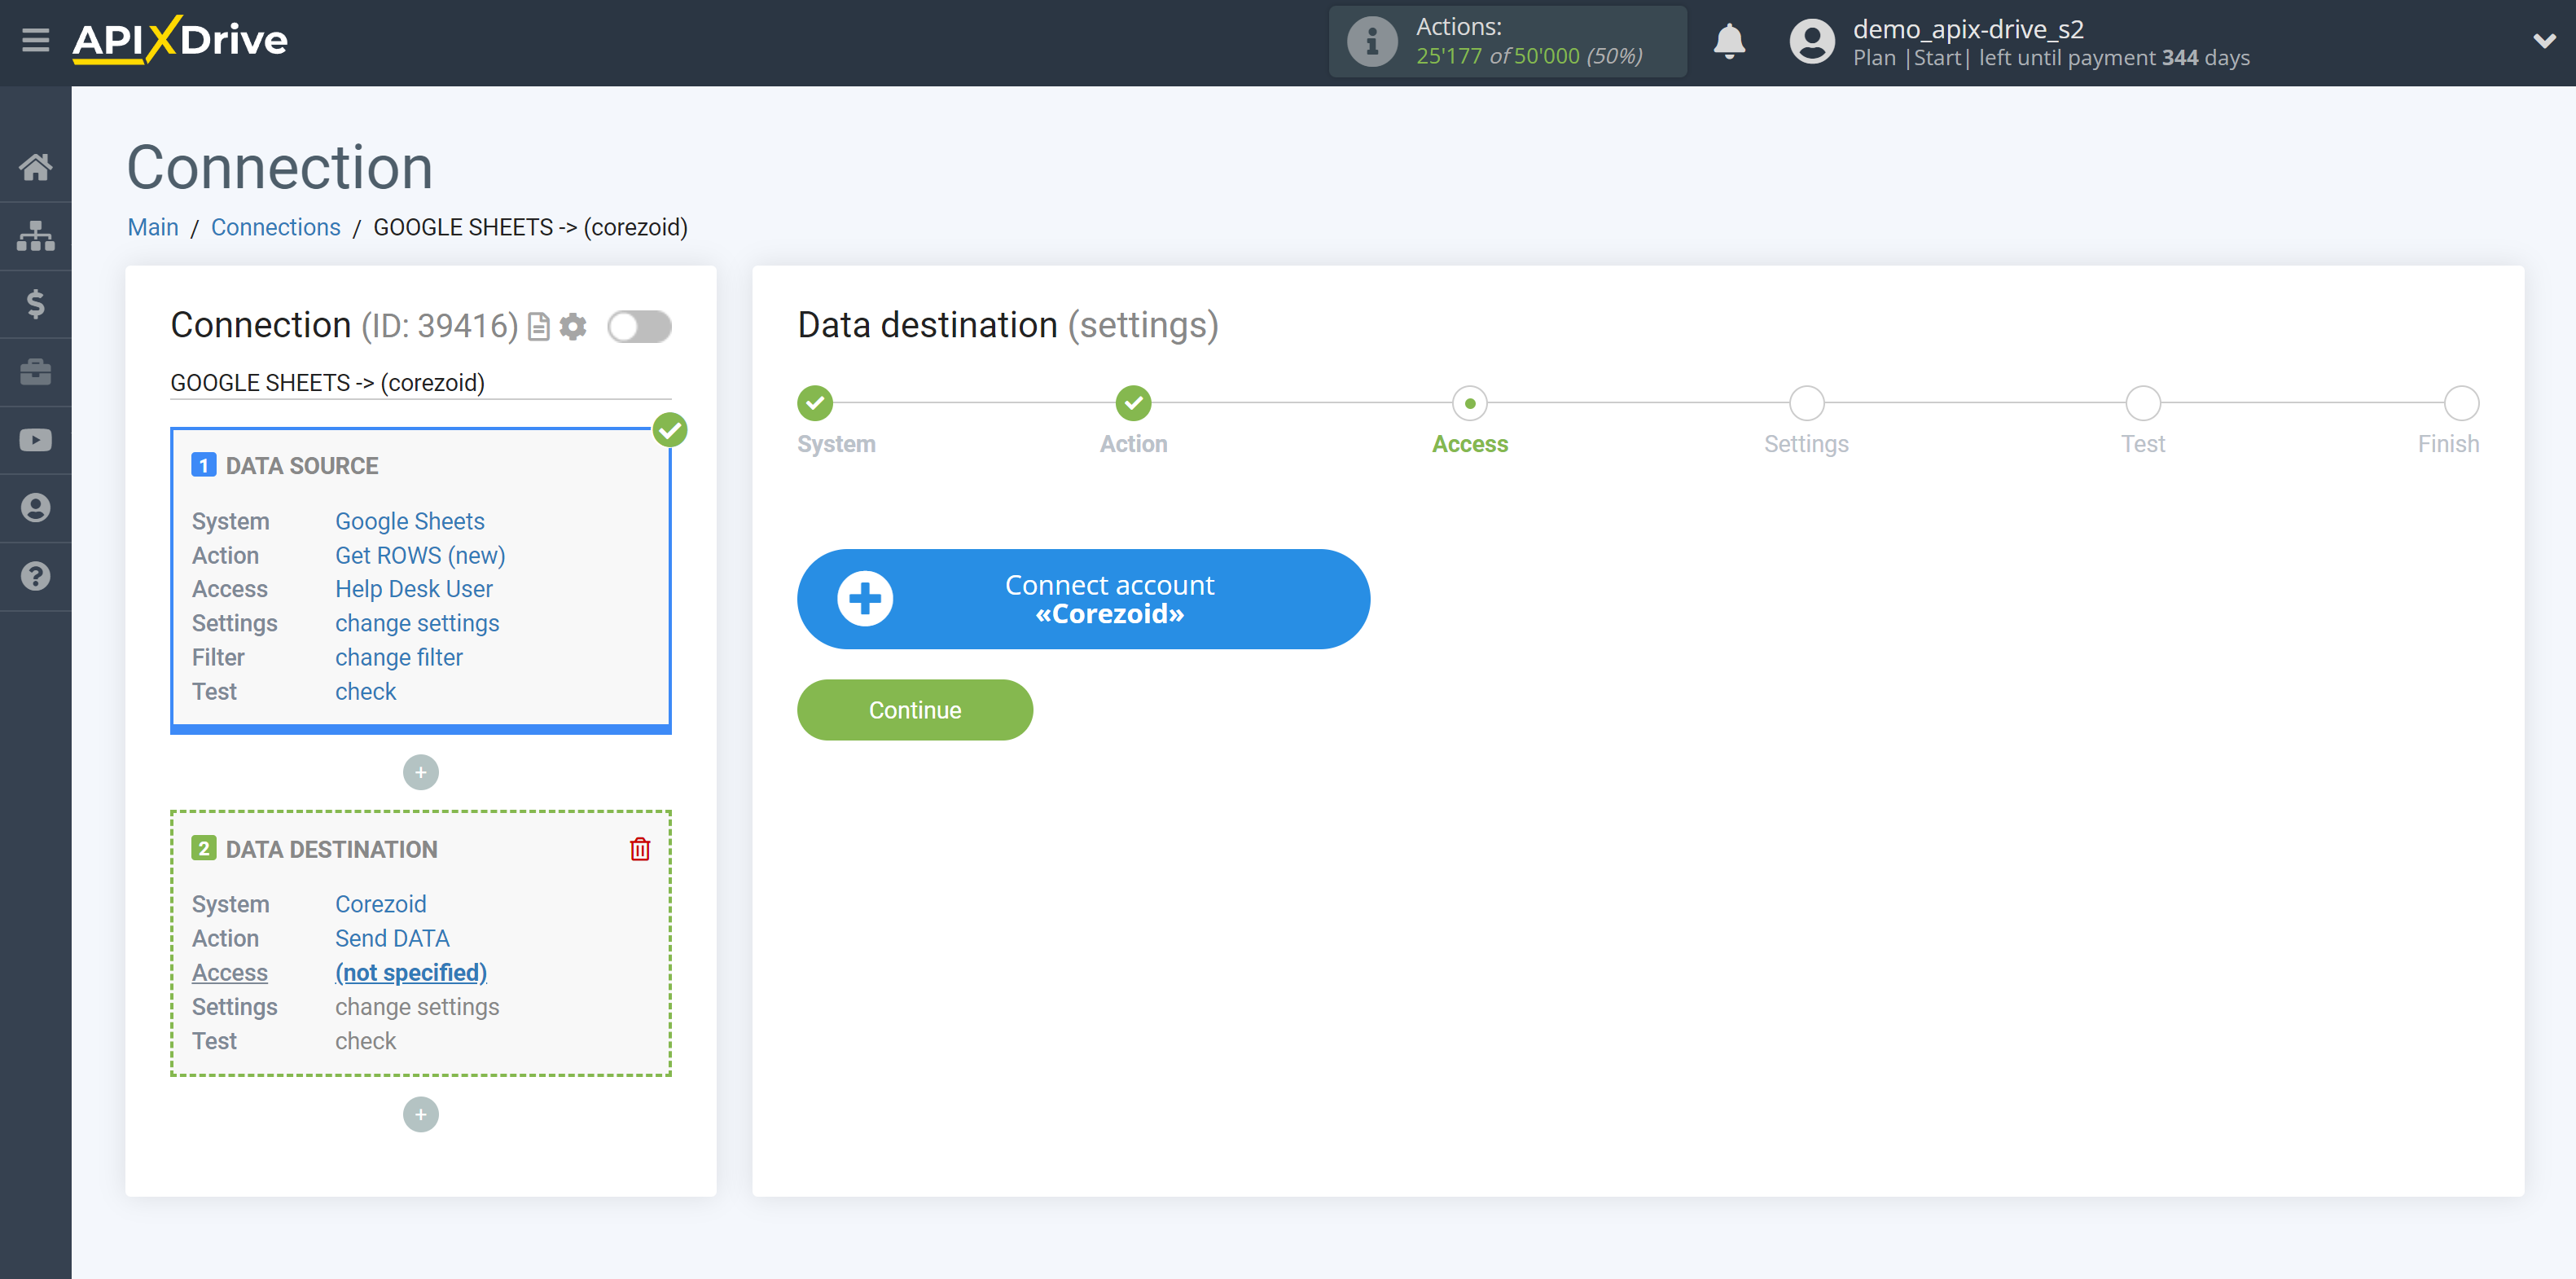Enable the Access step toggle indicator

[1467, 402]
